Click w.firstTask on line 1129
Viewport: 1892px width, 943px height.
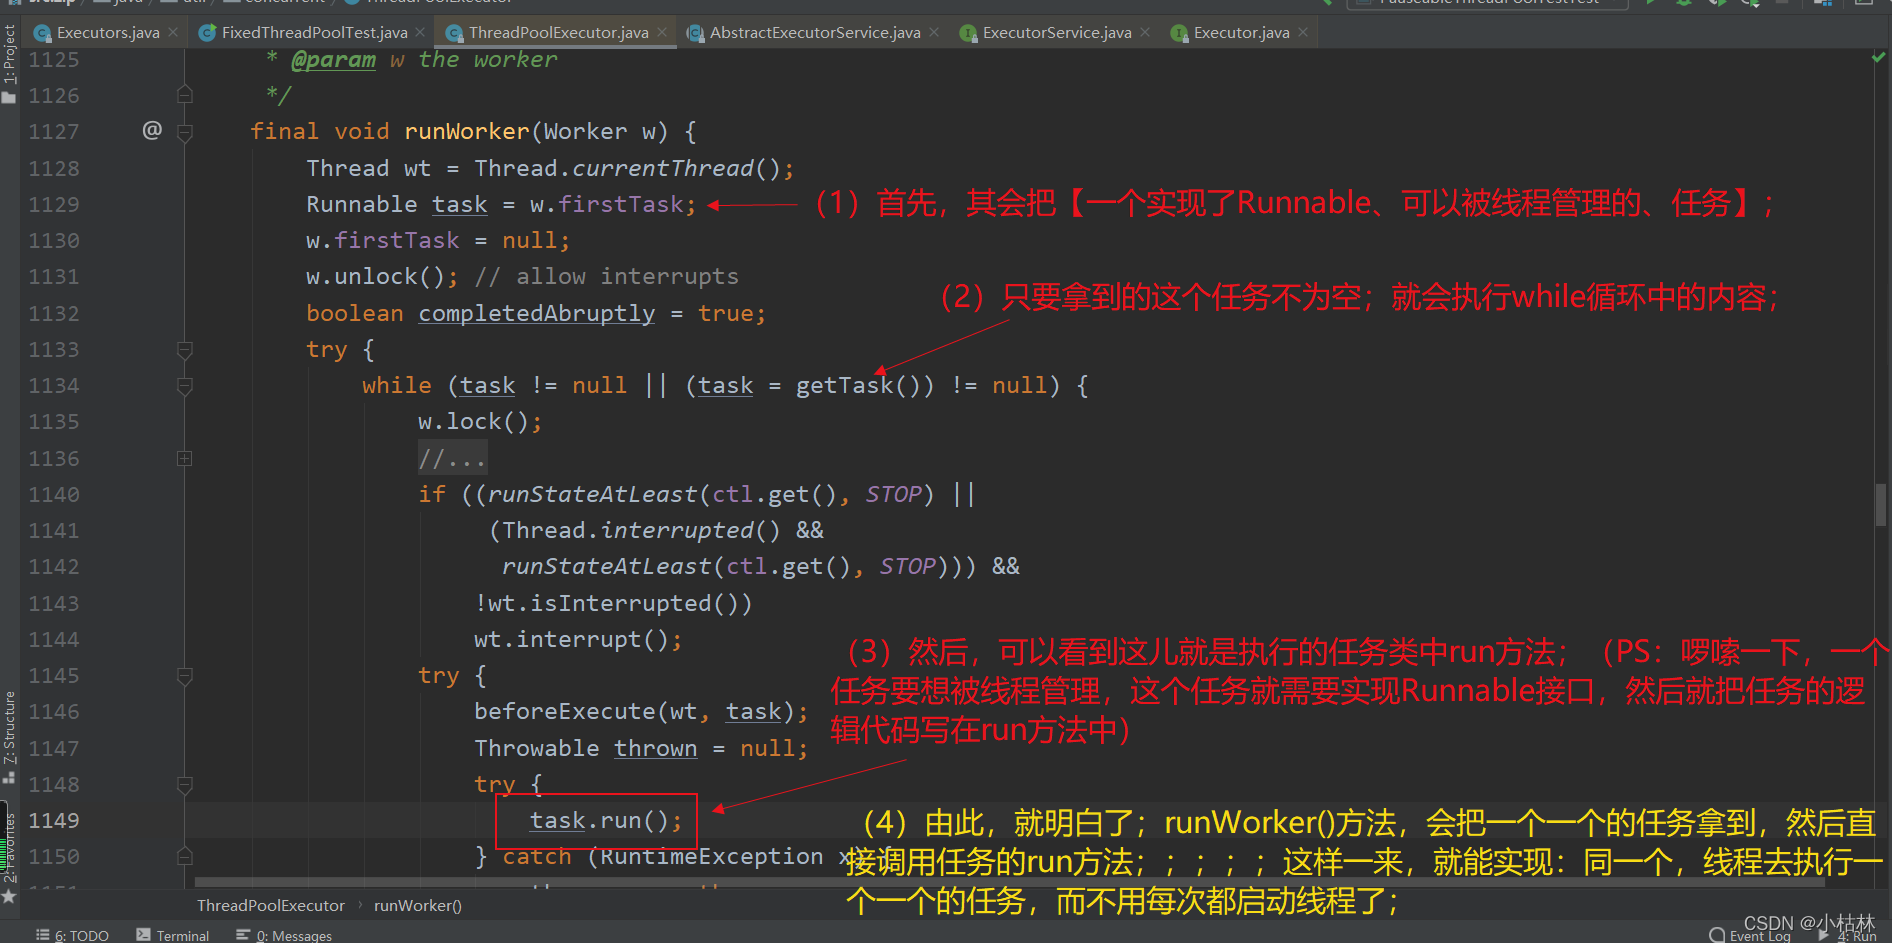coord(606,204)
